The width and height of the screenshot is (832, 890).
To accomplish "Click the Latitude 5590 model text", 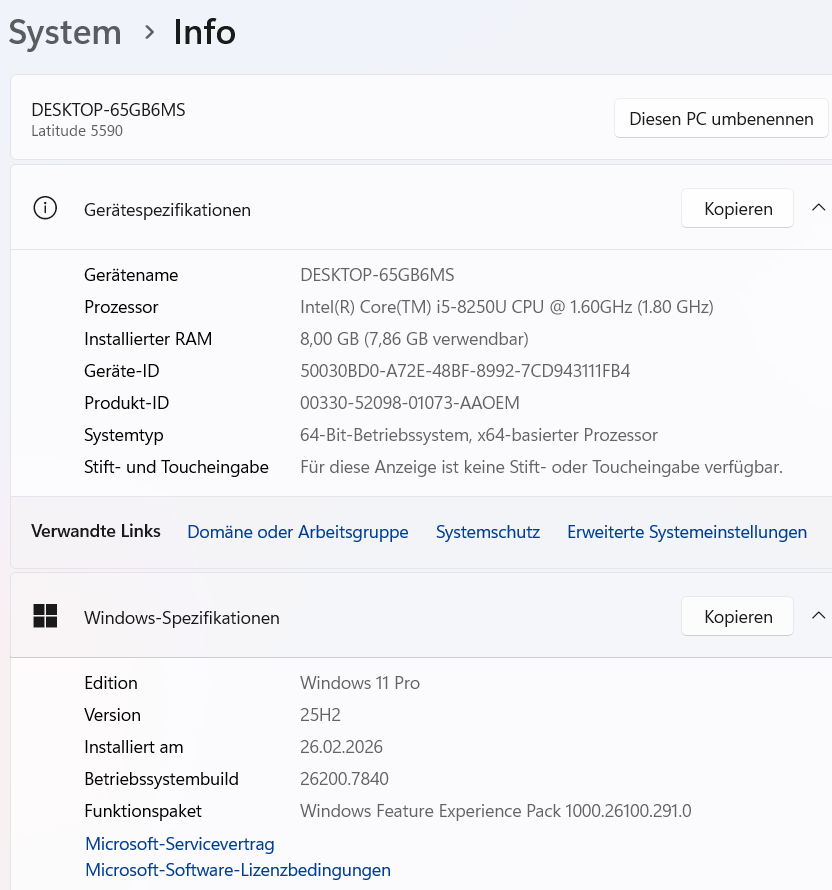I will point(77,131).
